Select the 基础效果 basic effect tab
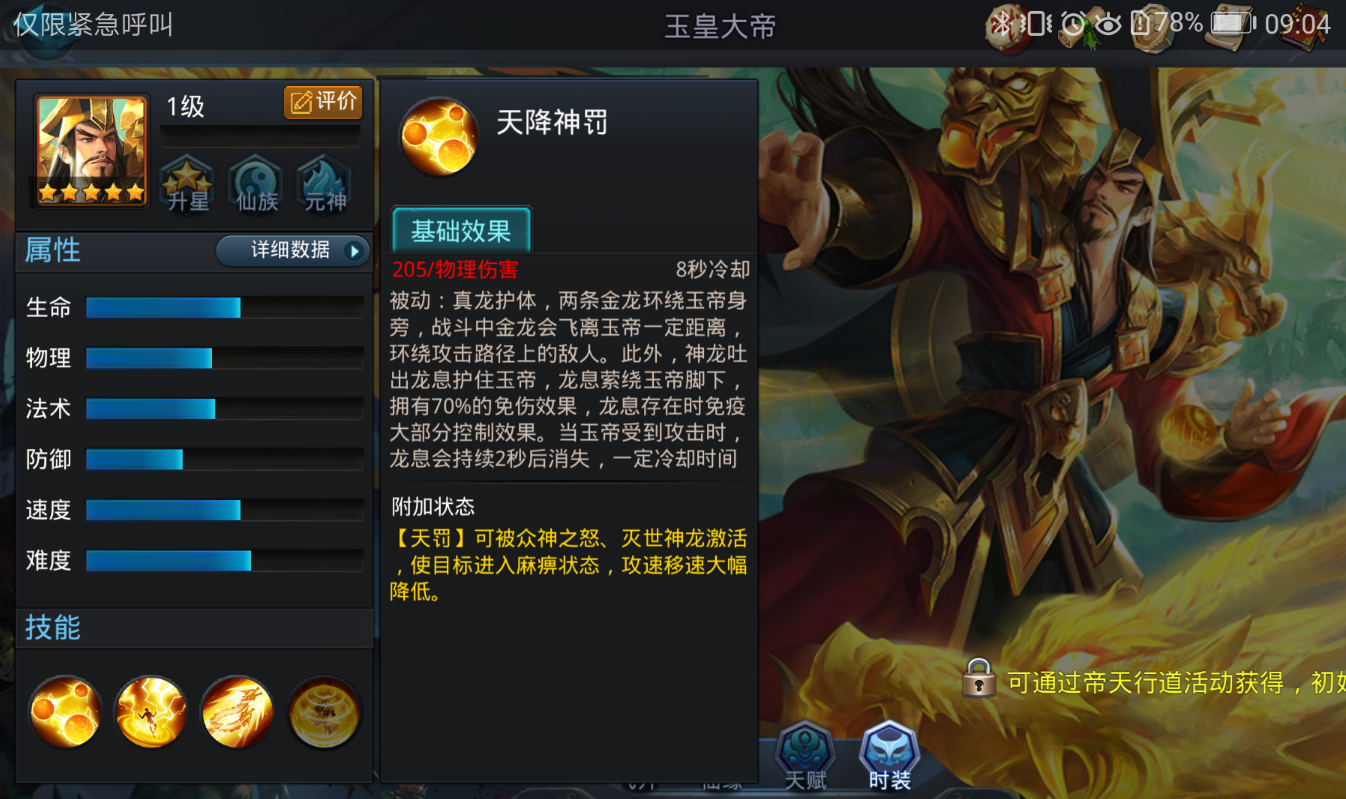The height and width of the screenshot is (799, 1346). (461, 230)
